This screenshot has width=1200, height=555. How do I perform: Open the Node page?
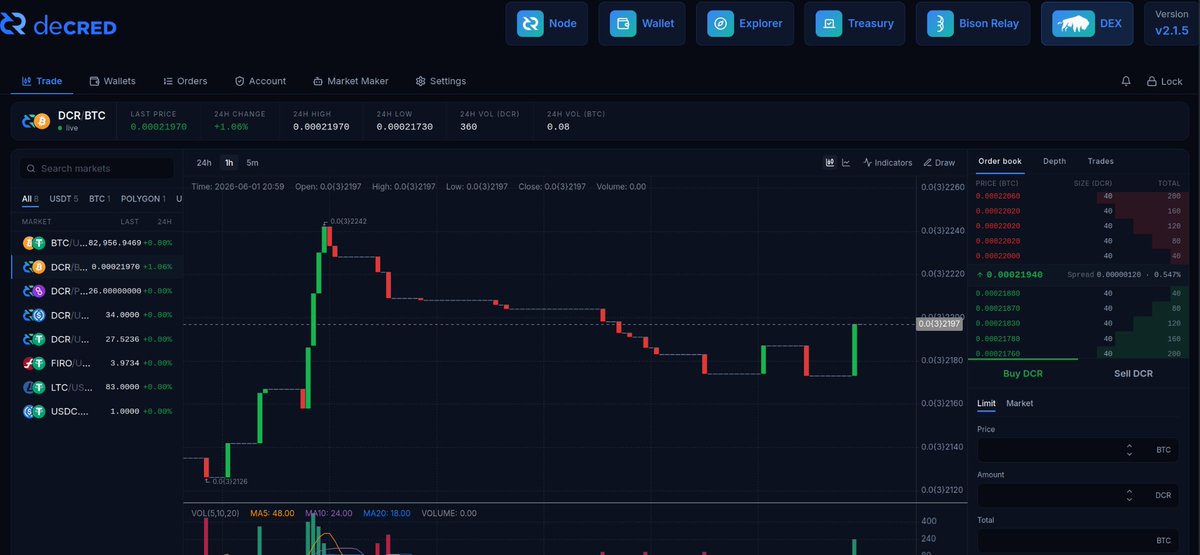pyautogui.click(x=547, y=23)
